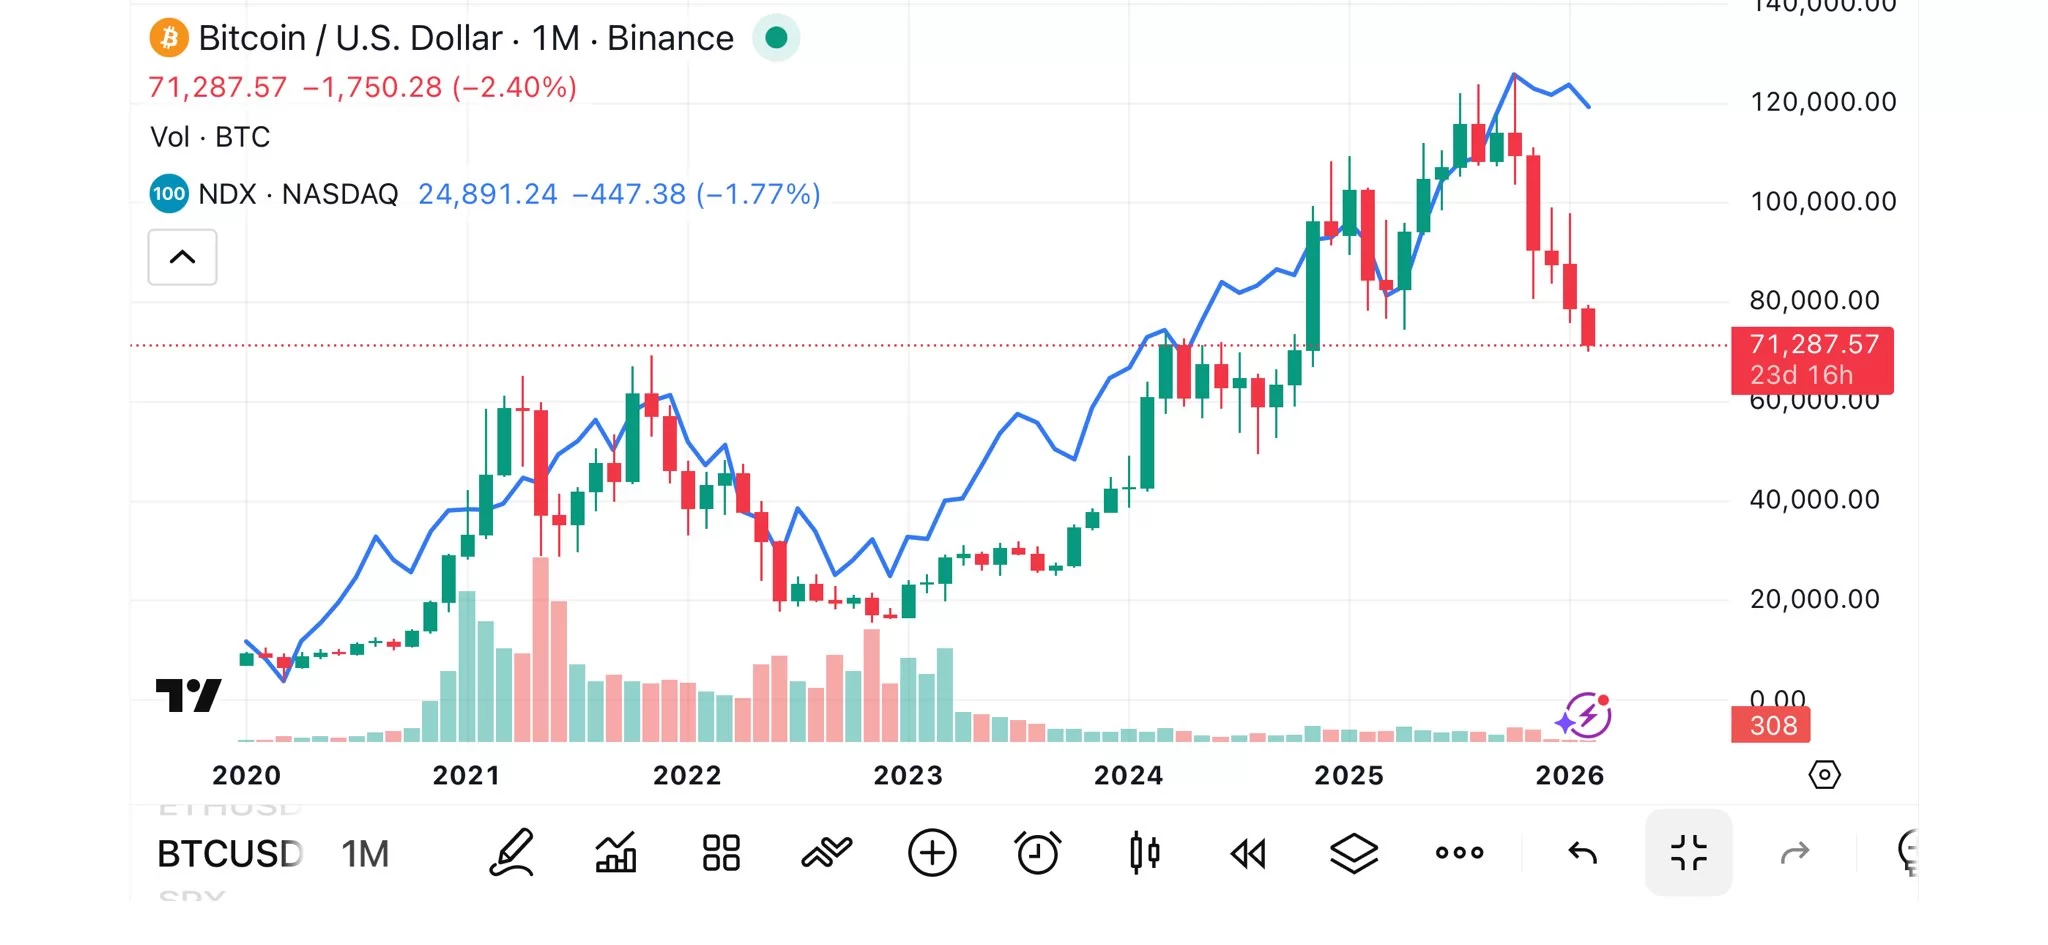Screen dimensions: 2048x945
Task: Exit fullscreen with the collapse arrows button
Action: tap(1688, 853)
